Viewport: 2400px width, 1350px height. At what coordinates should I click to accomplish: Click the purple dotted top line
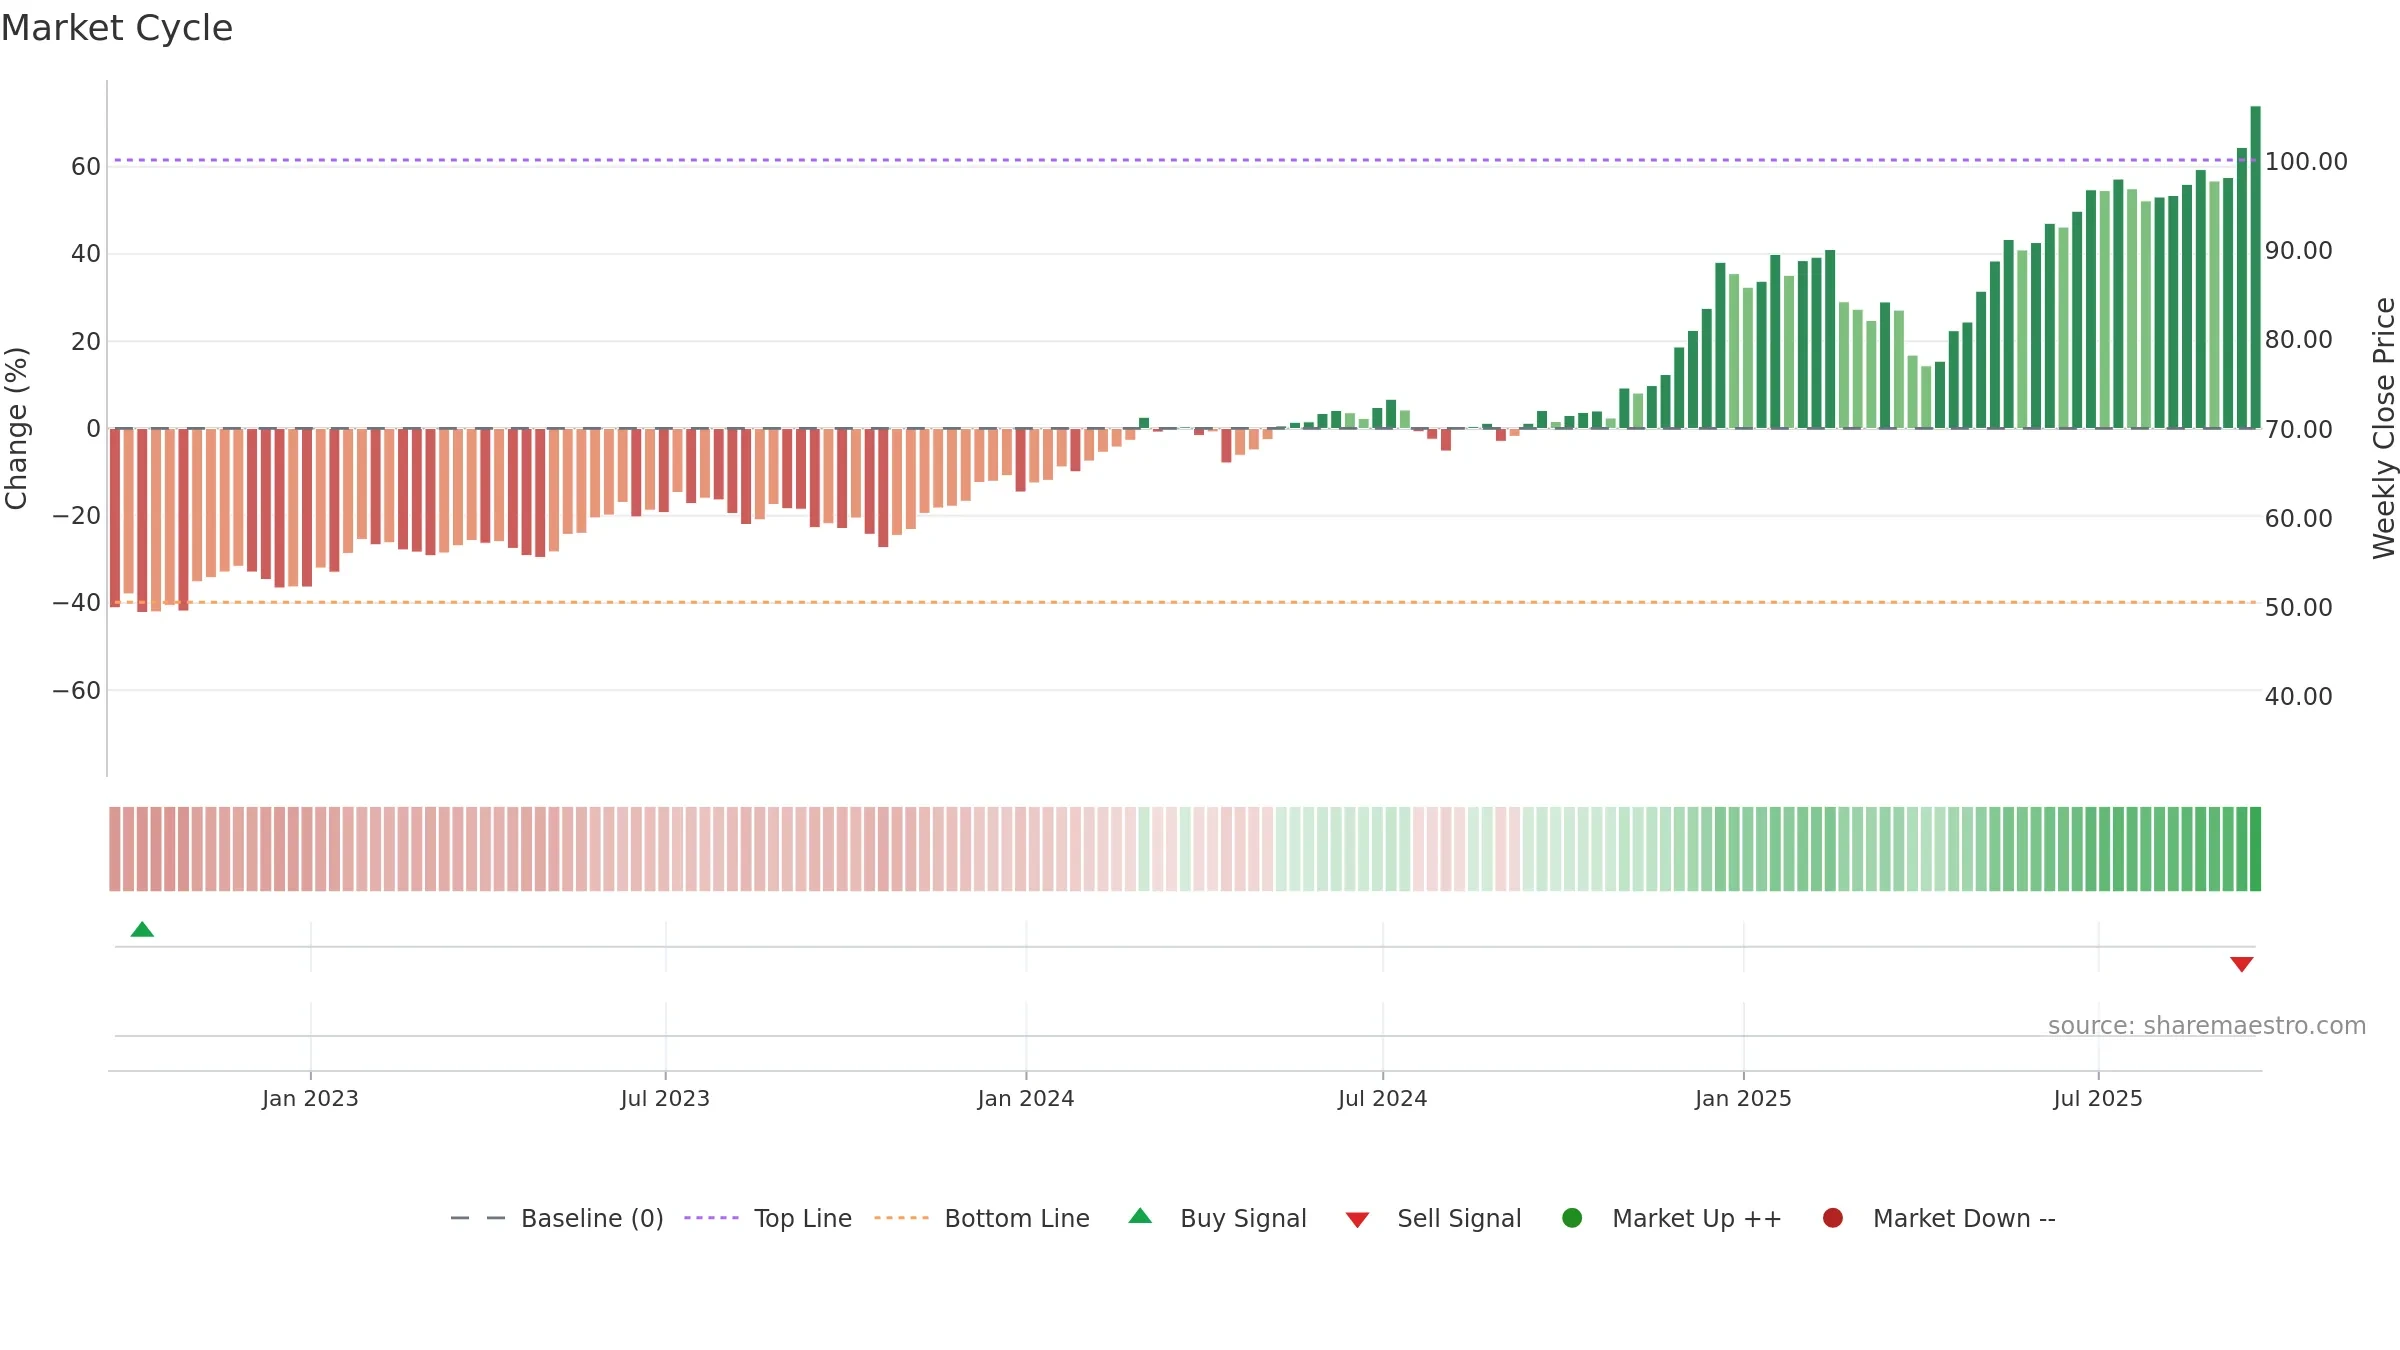1185,160
